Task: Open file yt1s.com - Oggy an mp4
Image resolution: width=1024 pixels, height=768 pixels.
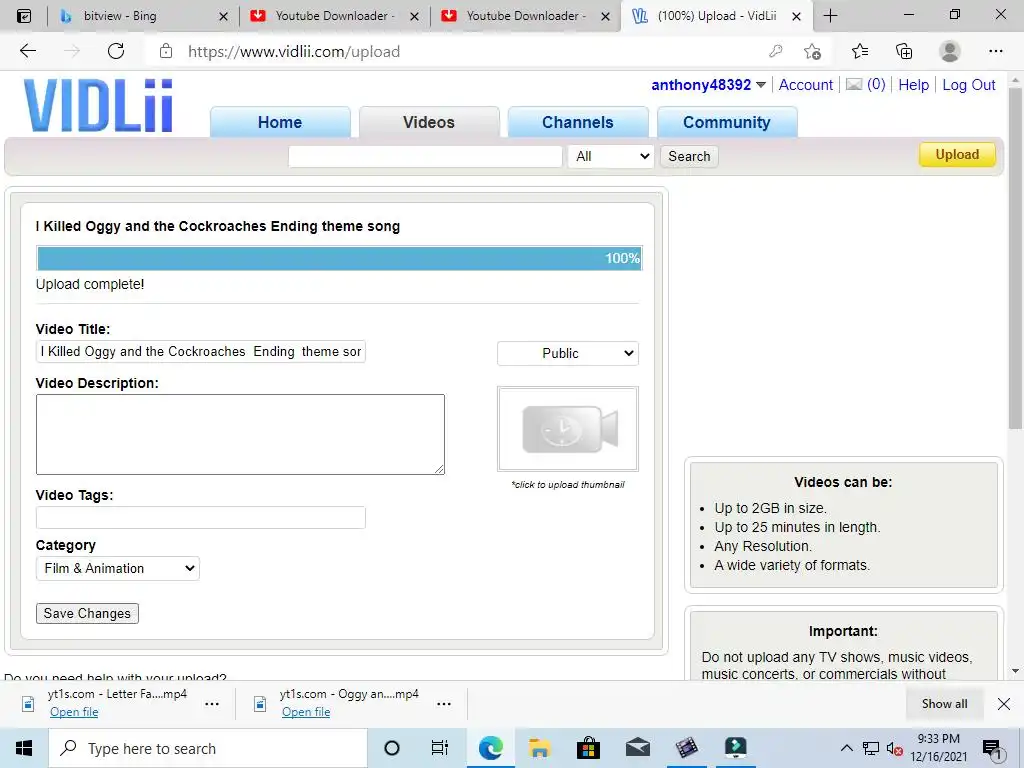Action: 306,712
